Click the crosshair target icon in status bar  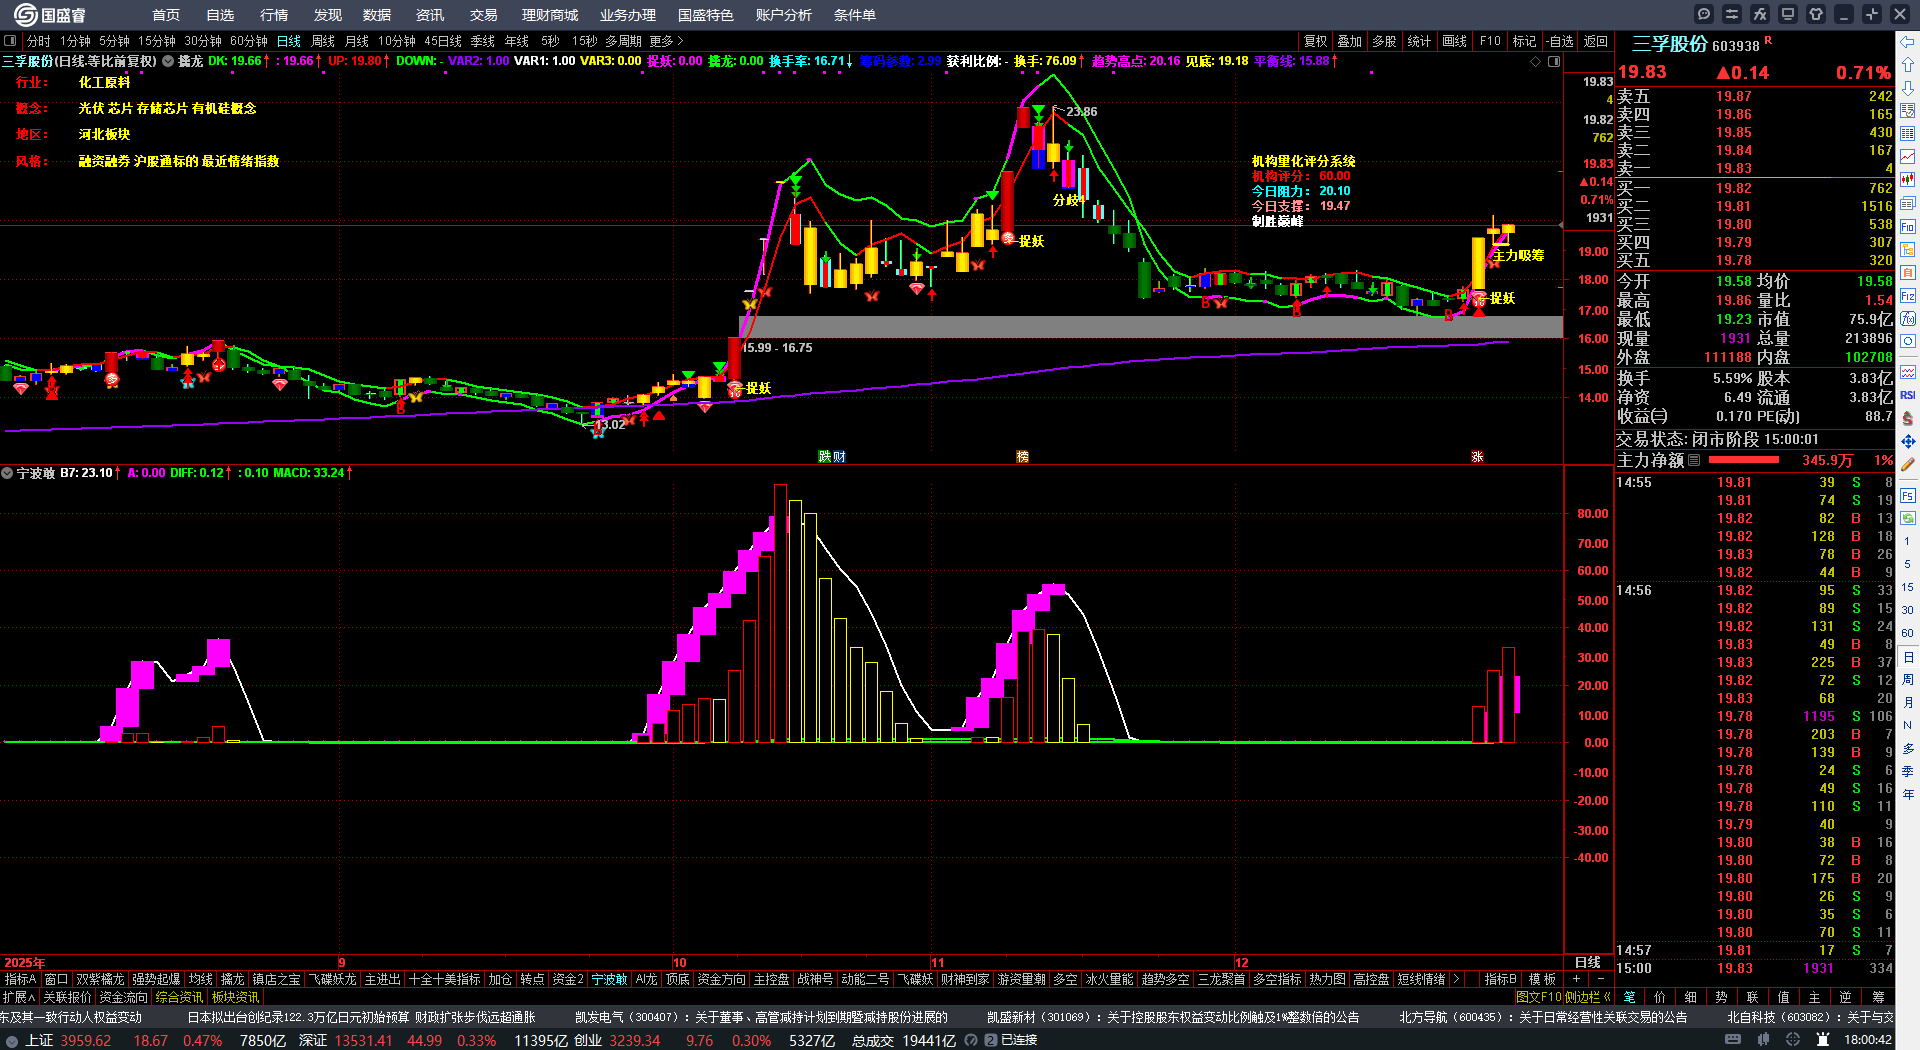pos(1792,1040)
